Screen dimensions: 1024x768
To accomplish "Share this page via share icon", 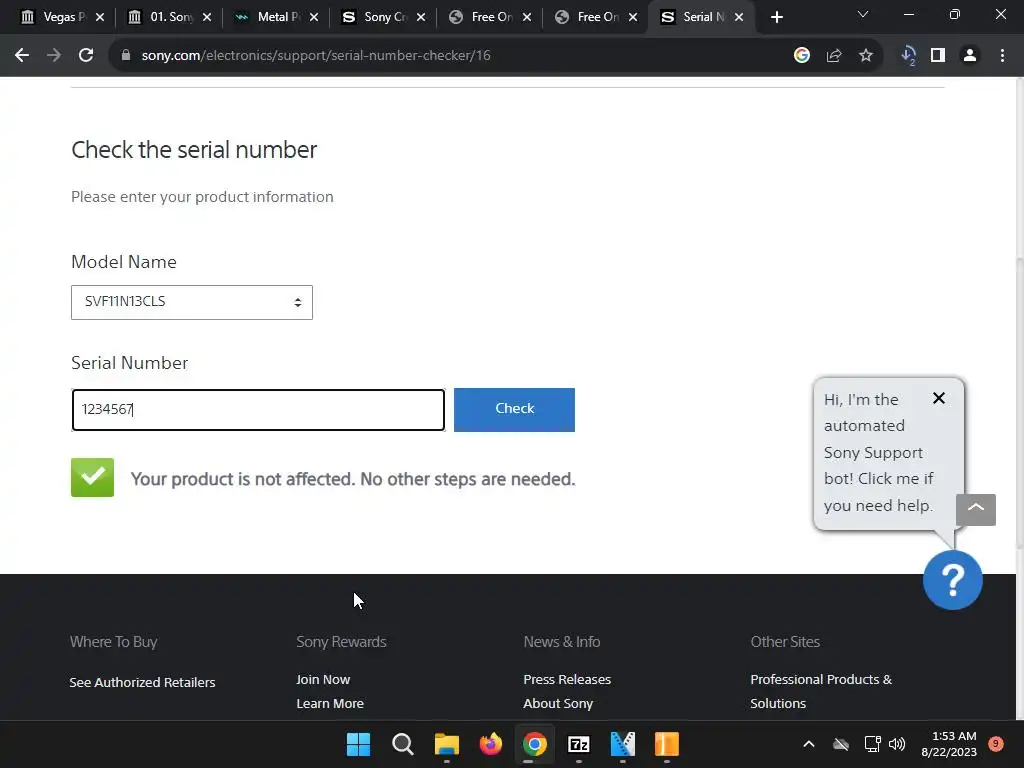I will (x=834, y=56).
